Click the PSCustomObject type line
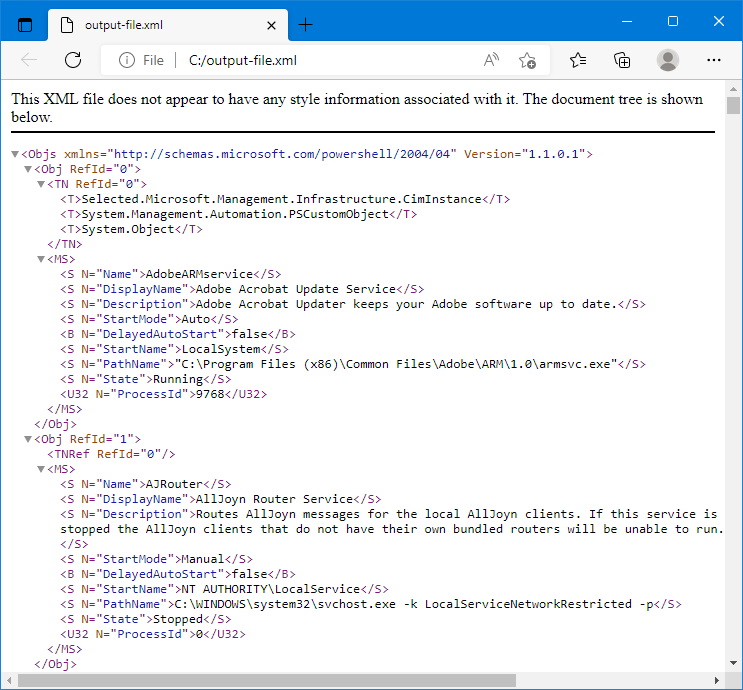Screen dimensions: 743x690 [238, 214]
